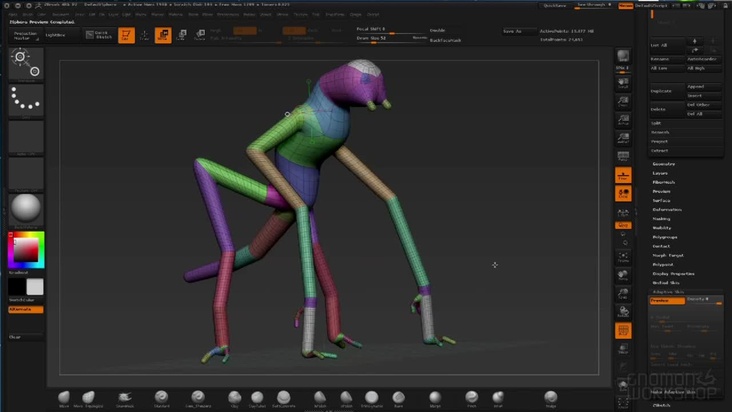Open the current brush thumbnail picker
Image resolution: width=732 pixels, height=412 pixels.
26,64
